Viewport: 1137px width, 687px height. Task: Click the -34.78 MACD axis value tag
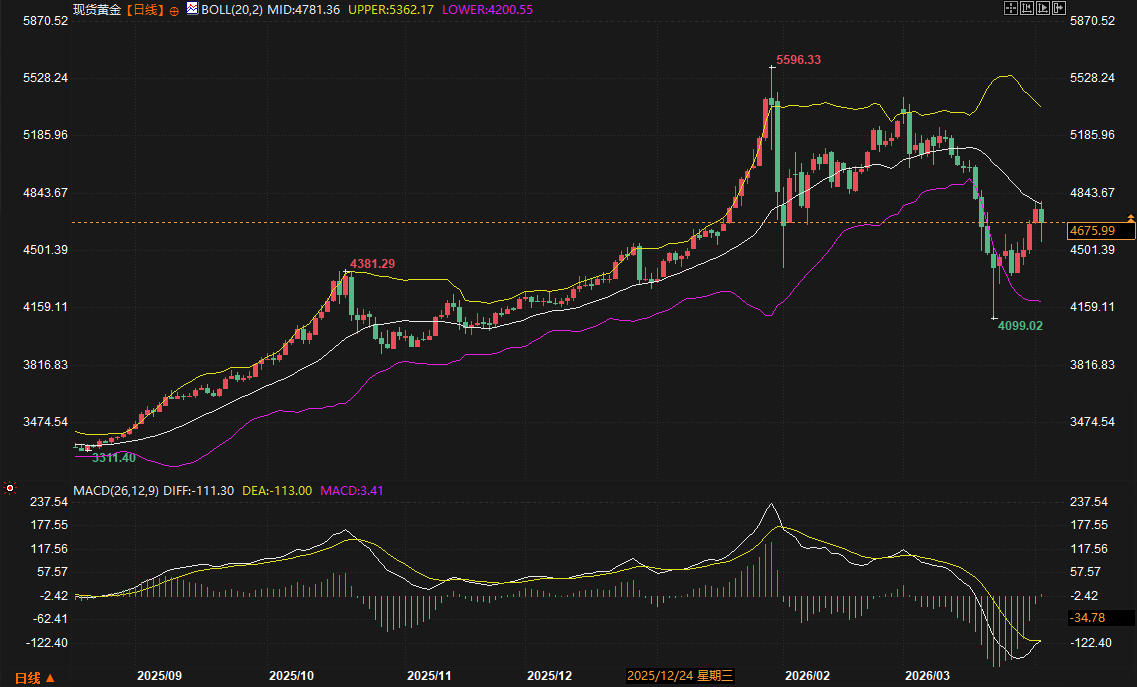pyautogui.click(x=1101, y=618)
